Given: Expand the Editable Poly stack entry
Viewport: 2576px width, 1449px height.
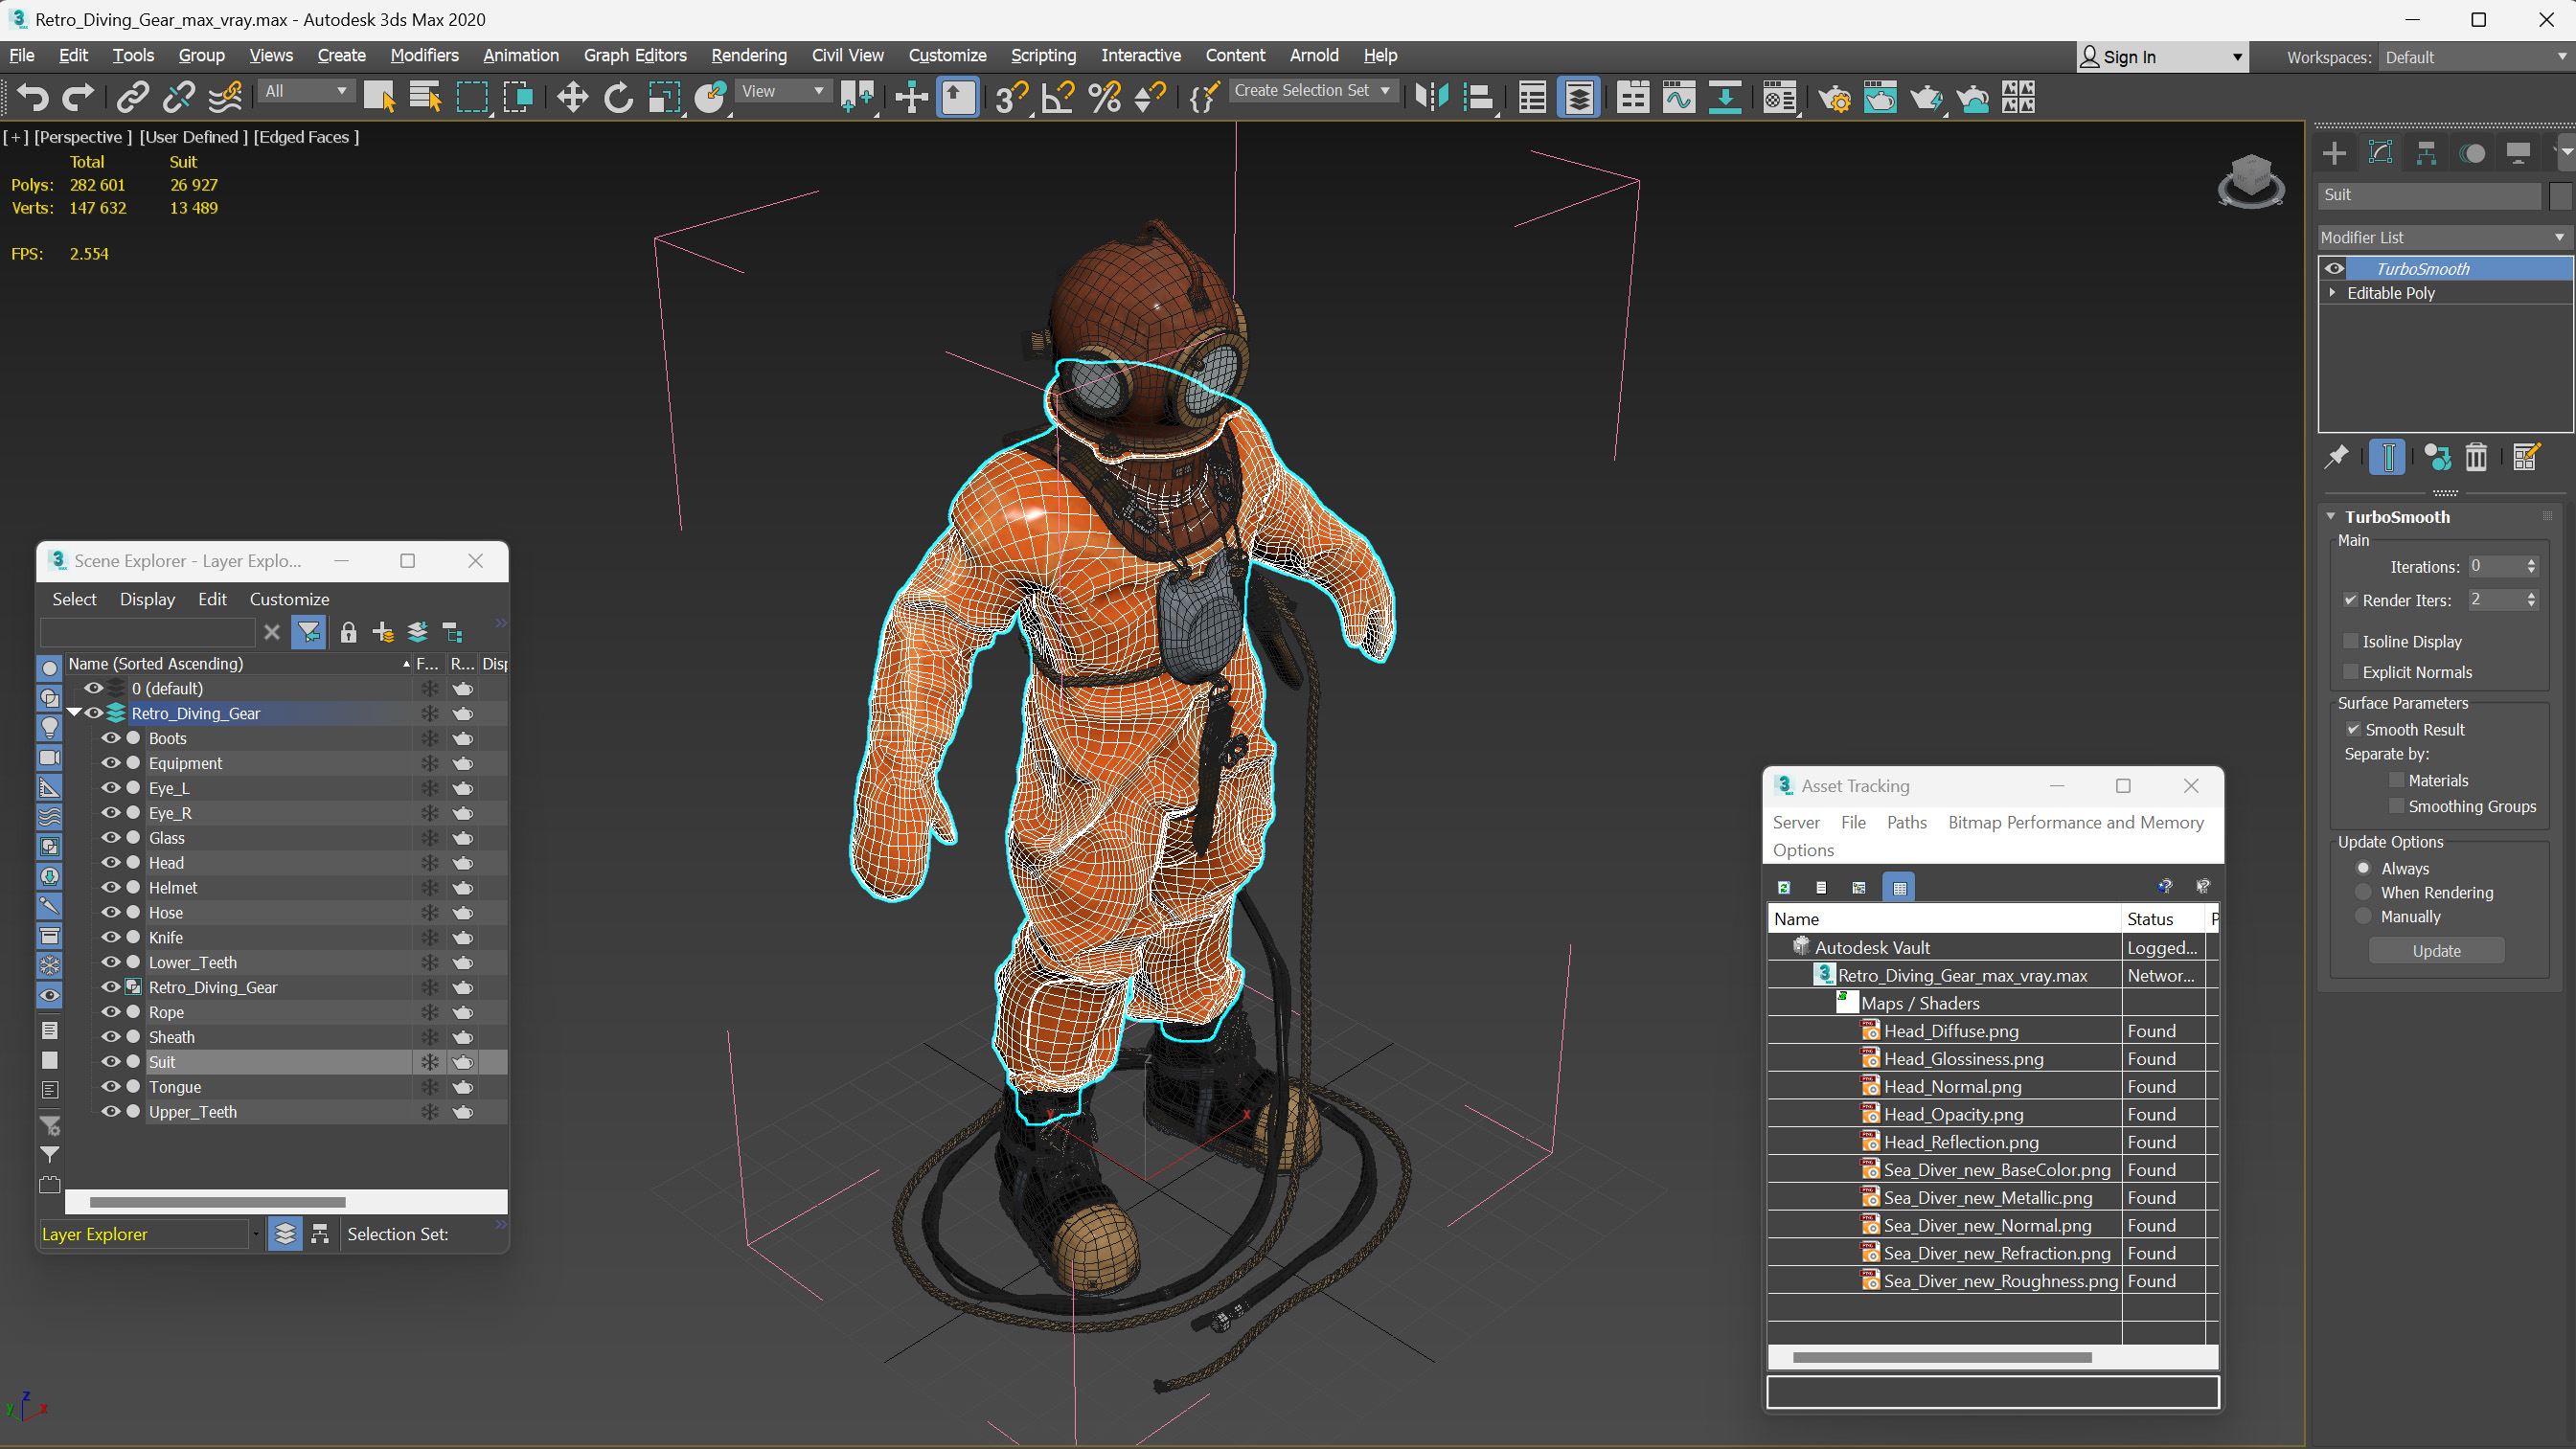Looking at the screenshot, I should click(x=2332, y=293).
